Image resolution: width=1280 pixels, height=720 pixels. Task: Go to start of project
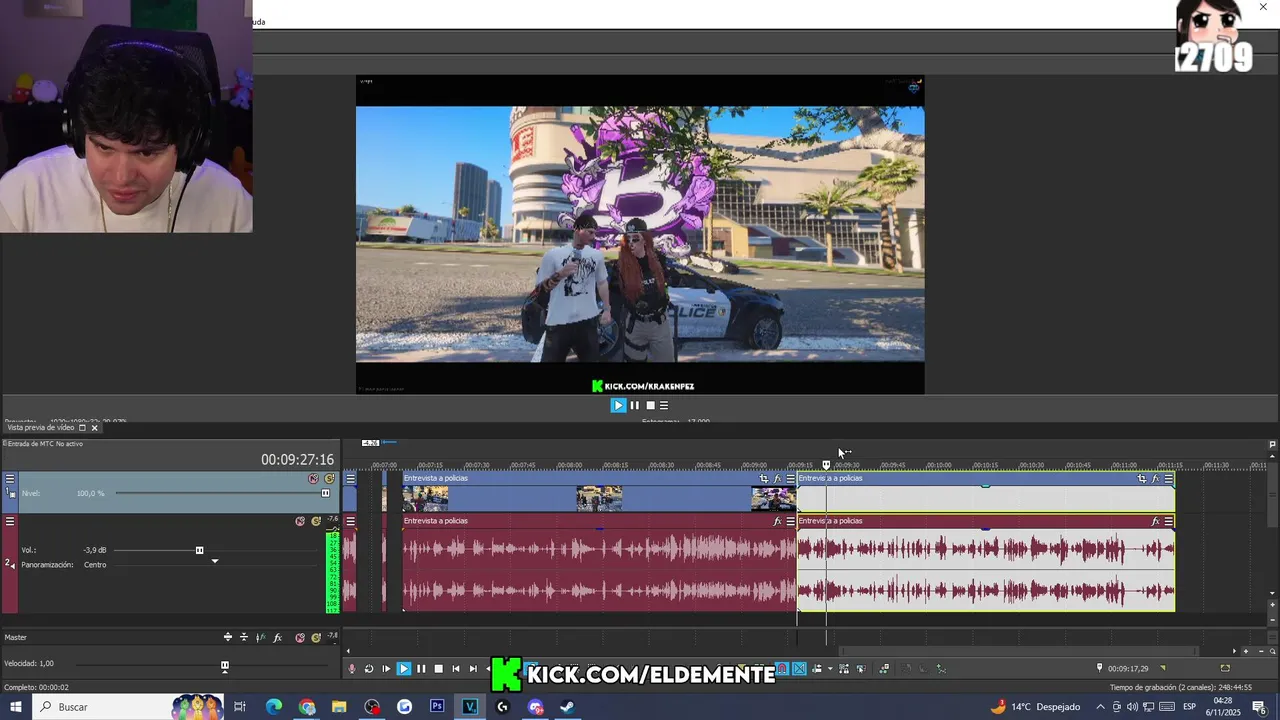tap(456, 669)
